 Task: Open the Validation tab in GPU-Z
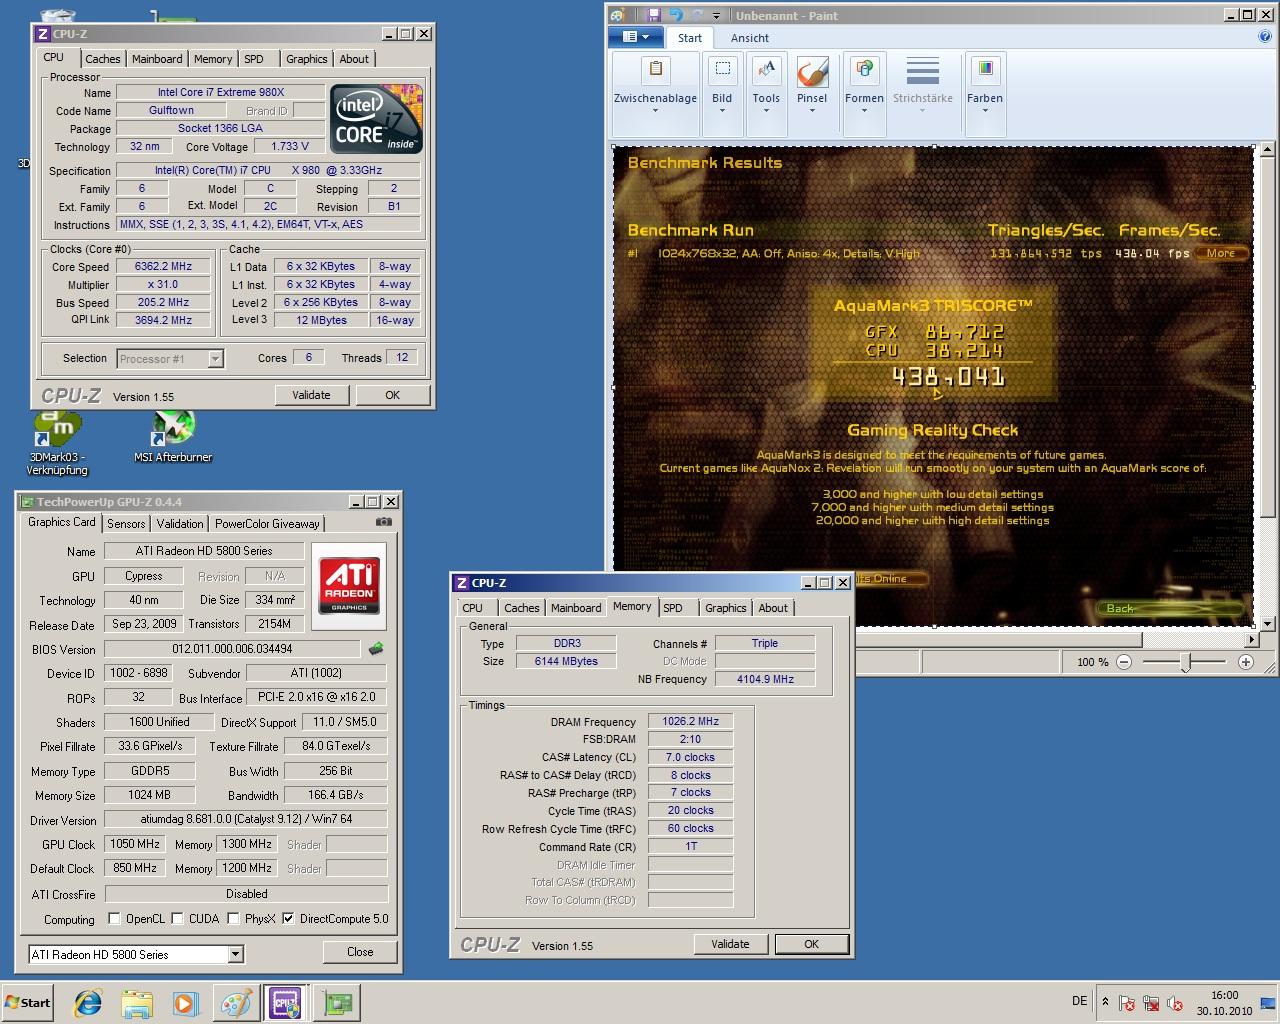[180, 523]
